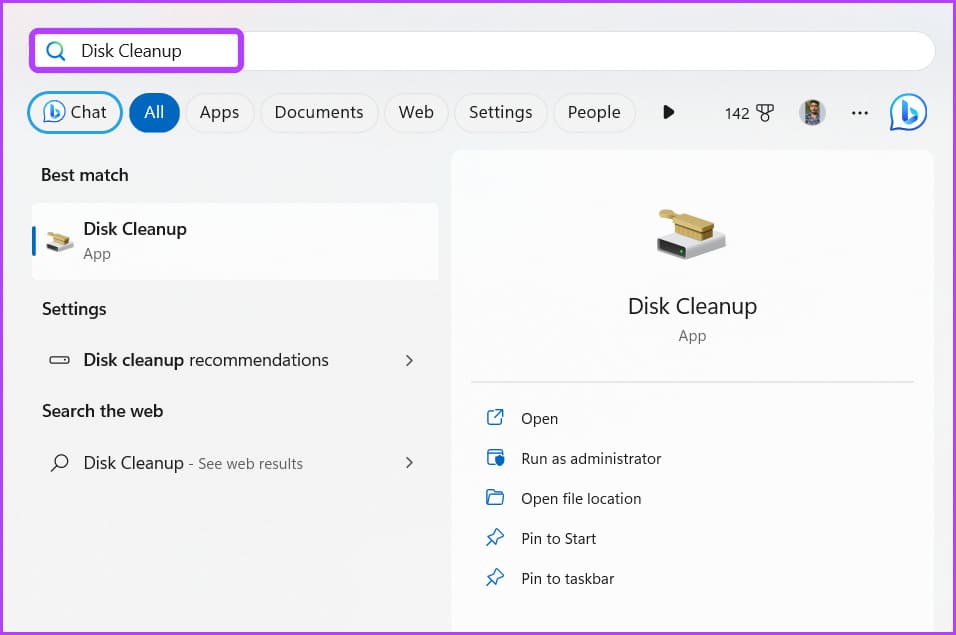
Task: Click the Open action's launch icon
Action: click(x=495, y=417)
